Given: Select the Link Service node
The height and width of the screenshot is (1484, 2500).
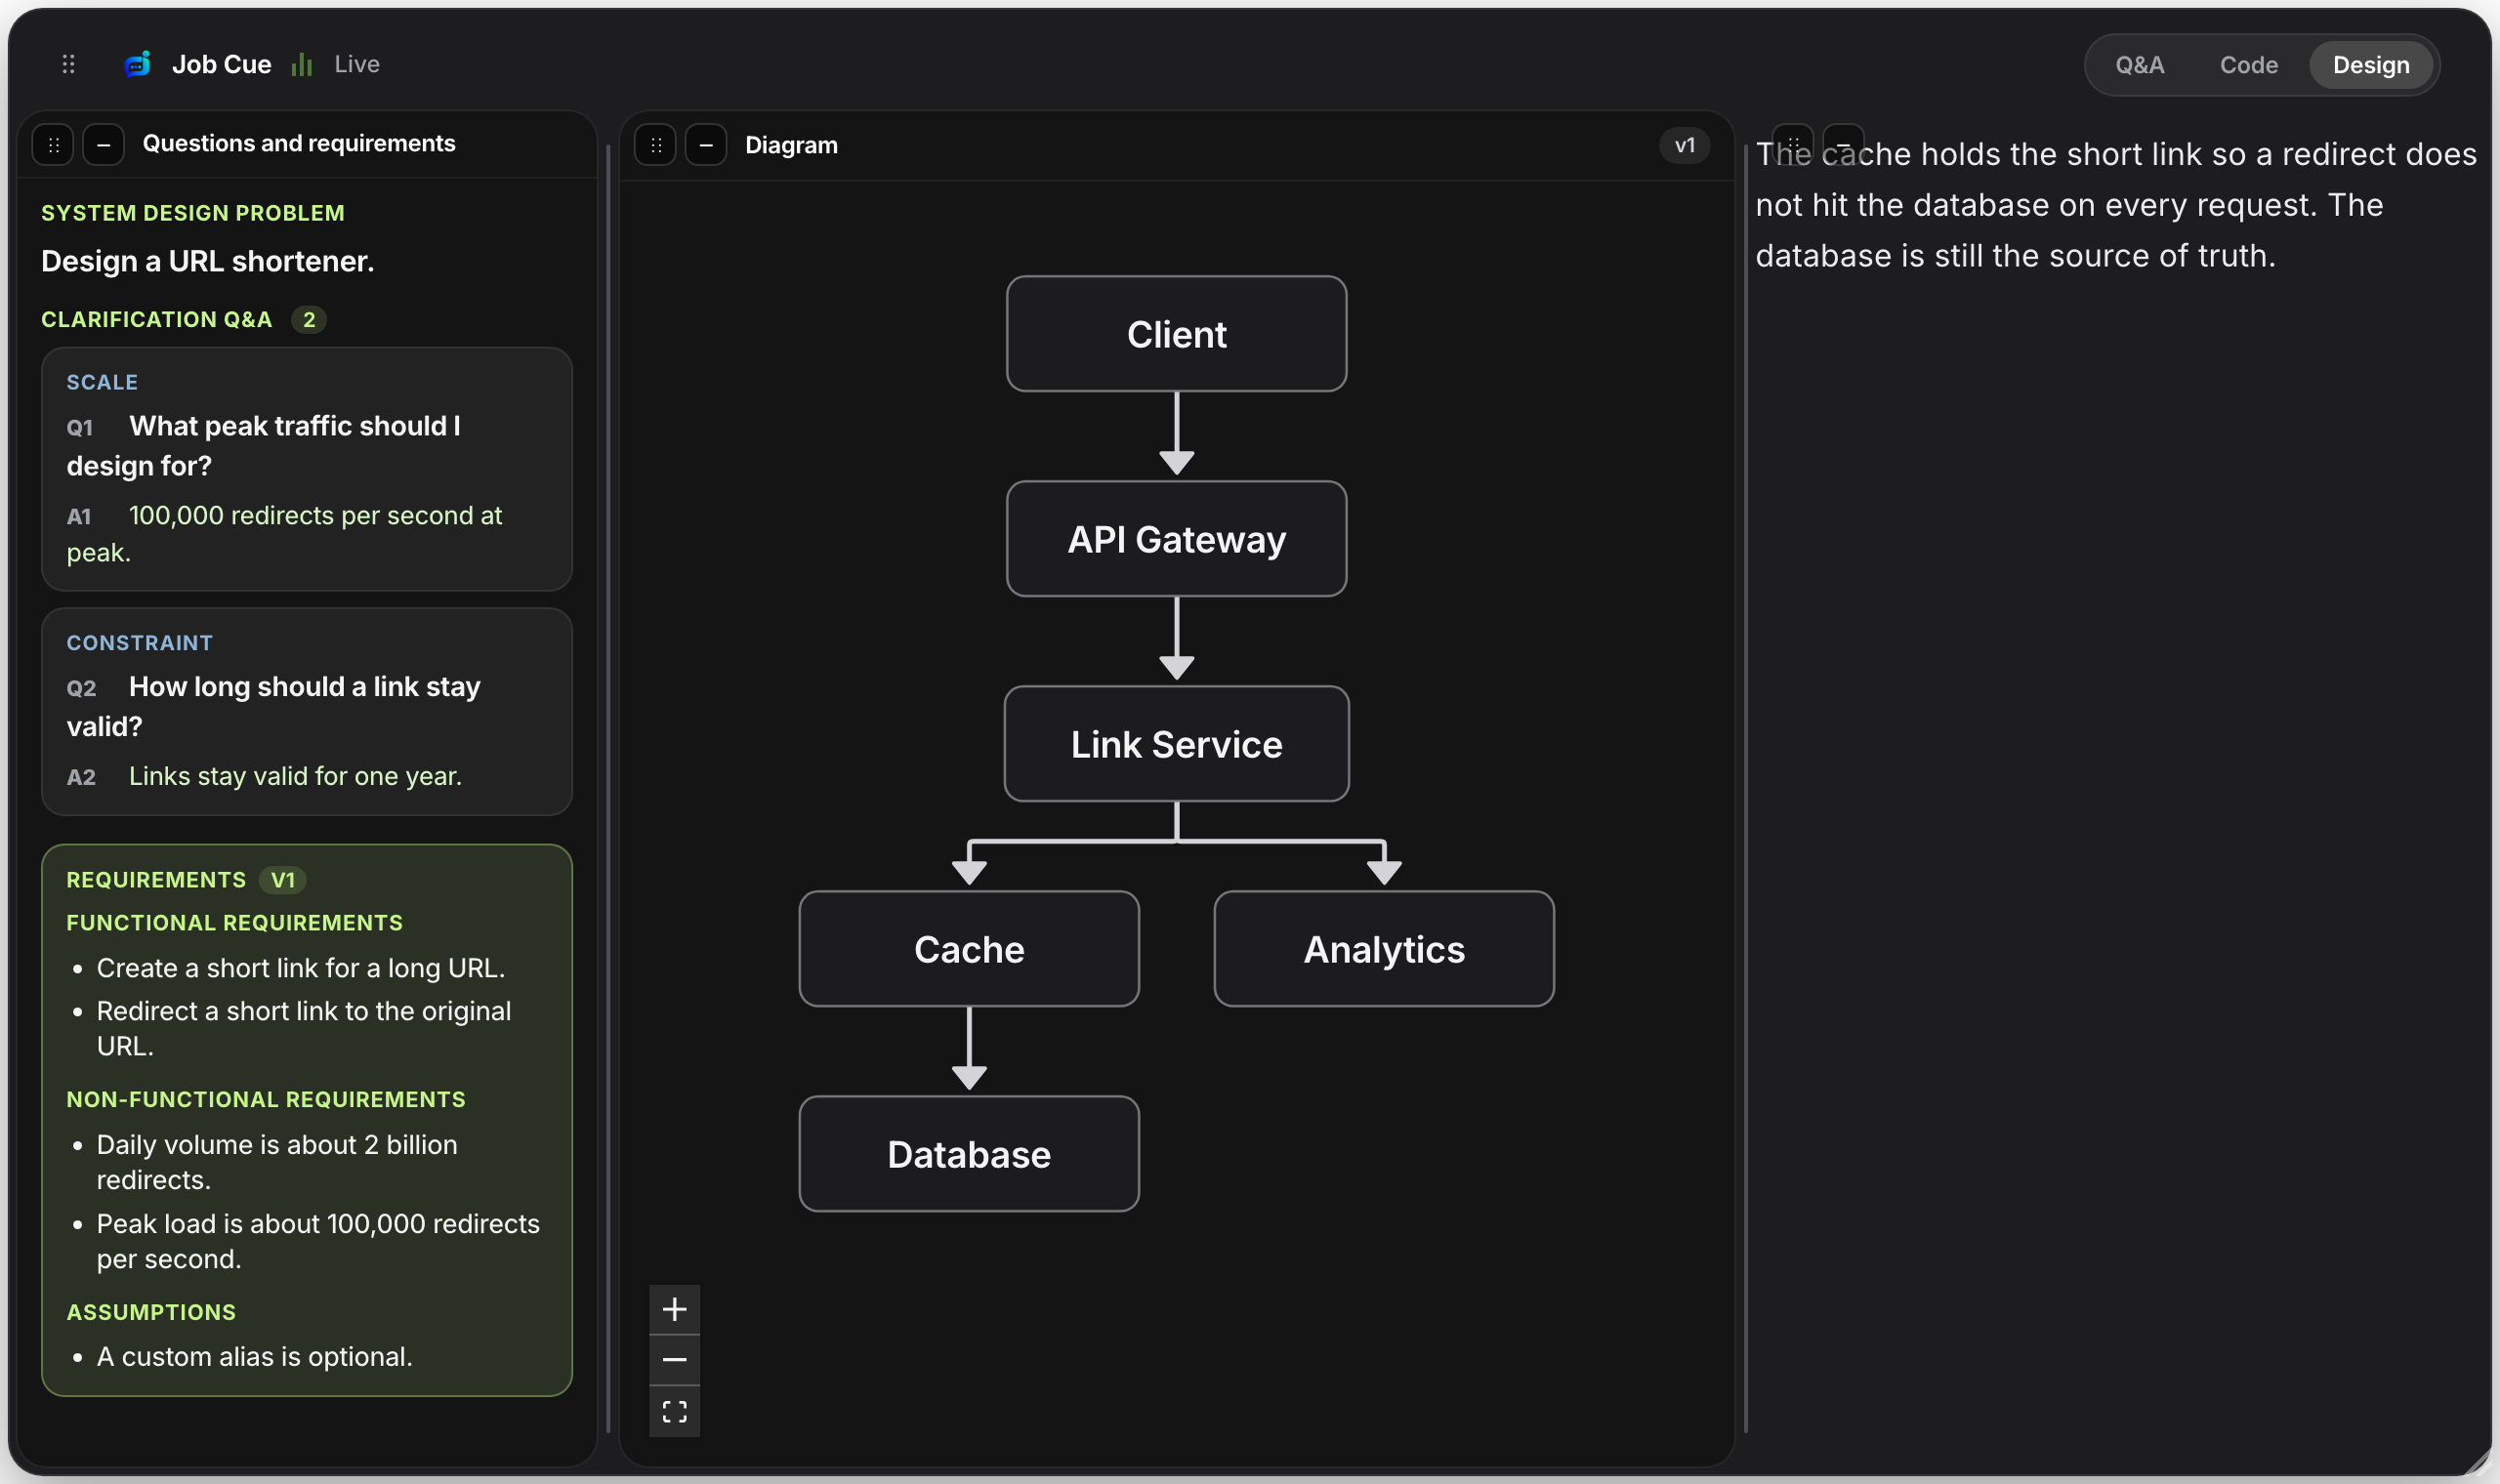Looking at the screenshot, I should (1177, 744).
